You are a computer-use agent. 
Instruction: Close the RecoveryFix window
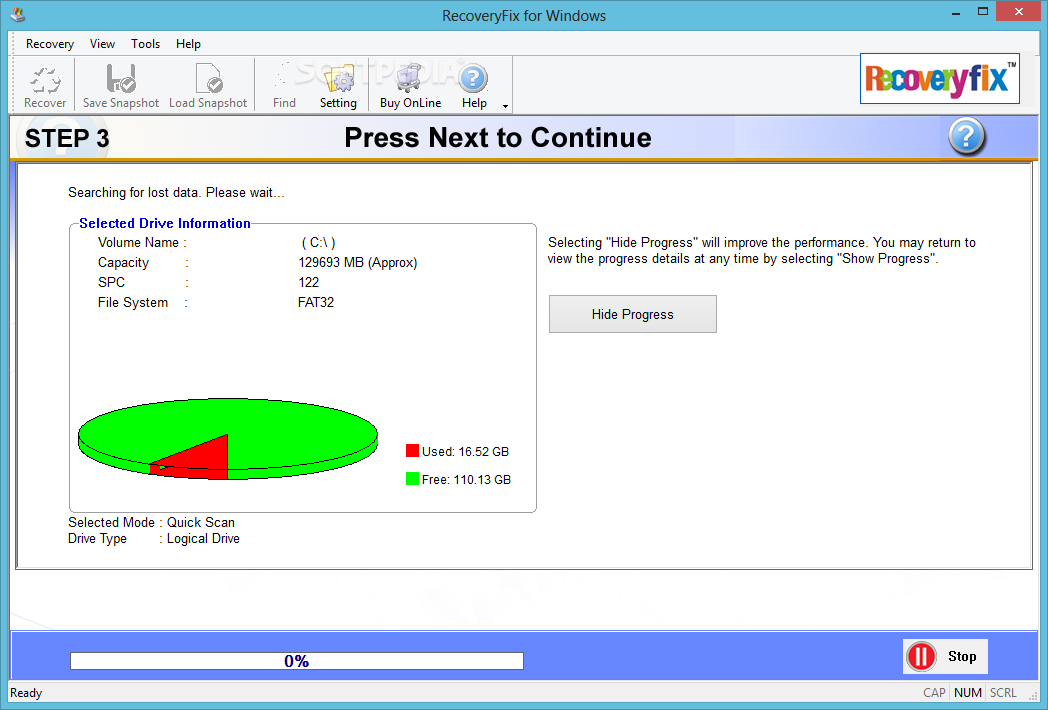[1019, 11]
